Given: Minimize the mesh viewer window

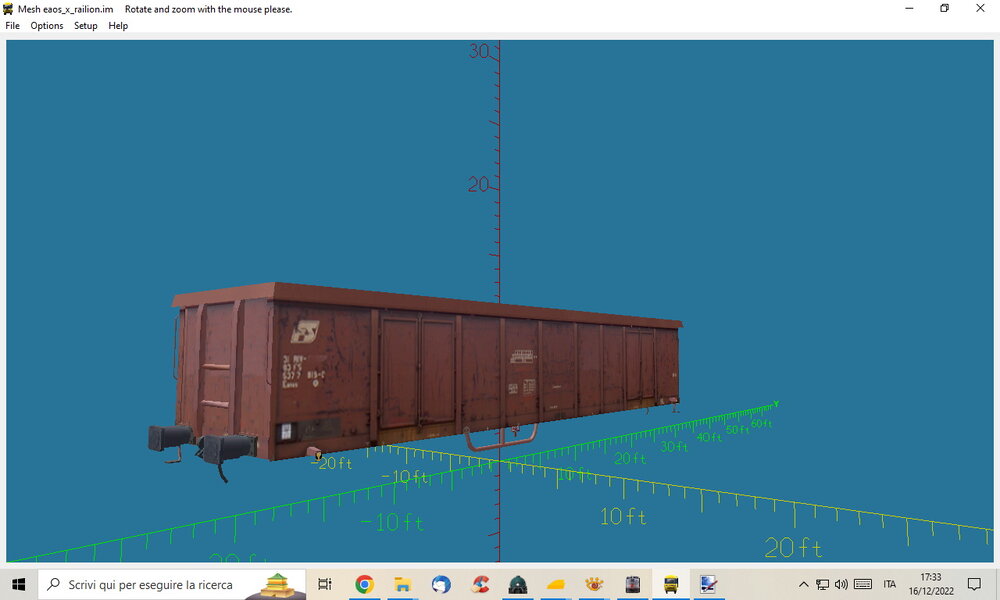Looking at the screenshot, I should click(x=909, y=8).
